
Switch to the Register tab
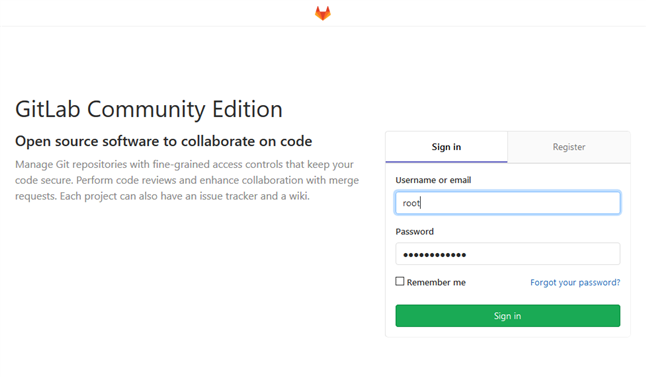pyautogui.click(x=569, y=147)
